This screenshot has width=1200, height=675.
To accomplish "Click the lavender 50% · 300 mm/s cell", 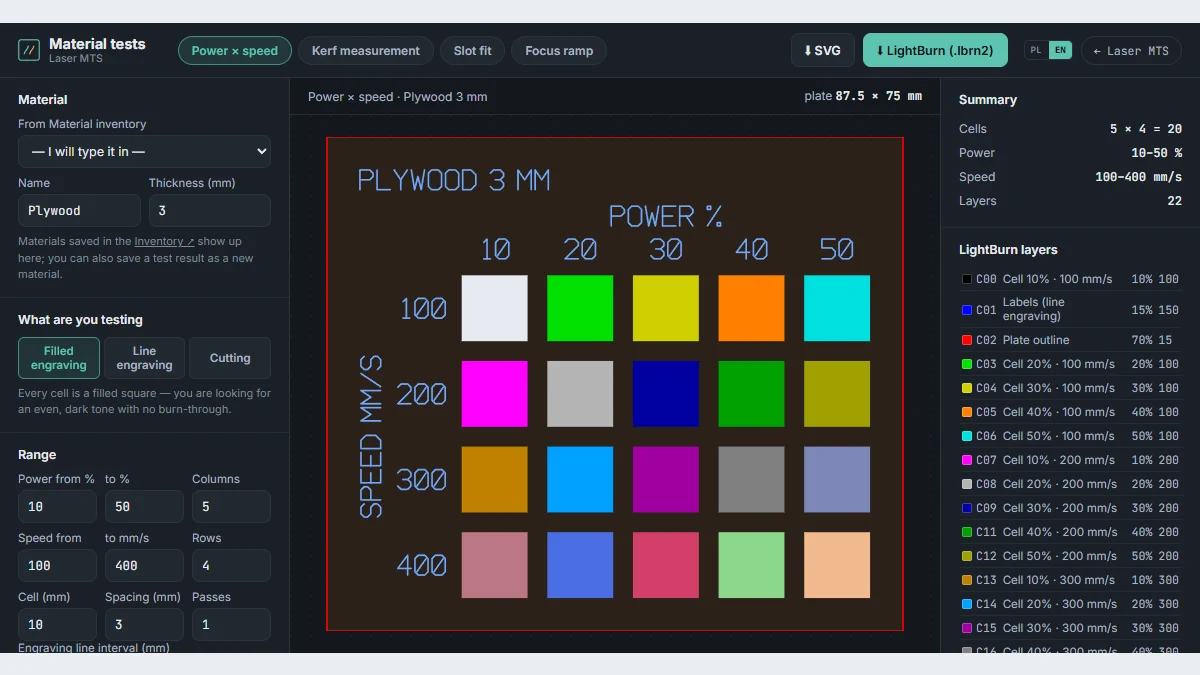I will tap(837, 479).
